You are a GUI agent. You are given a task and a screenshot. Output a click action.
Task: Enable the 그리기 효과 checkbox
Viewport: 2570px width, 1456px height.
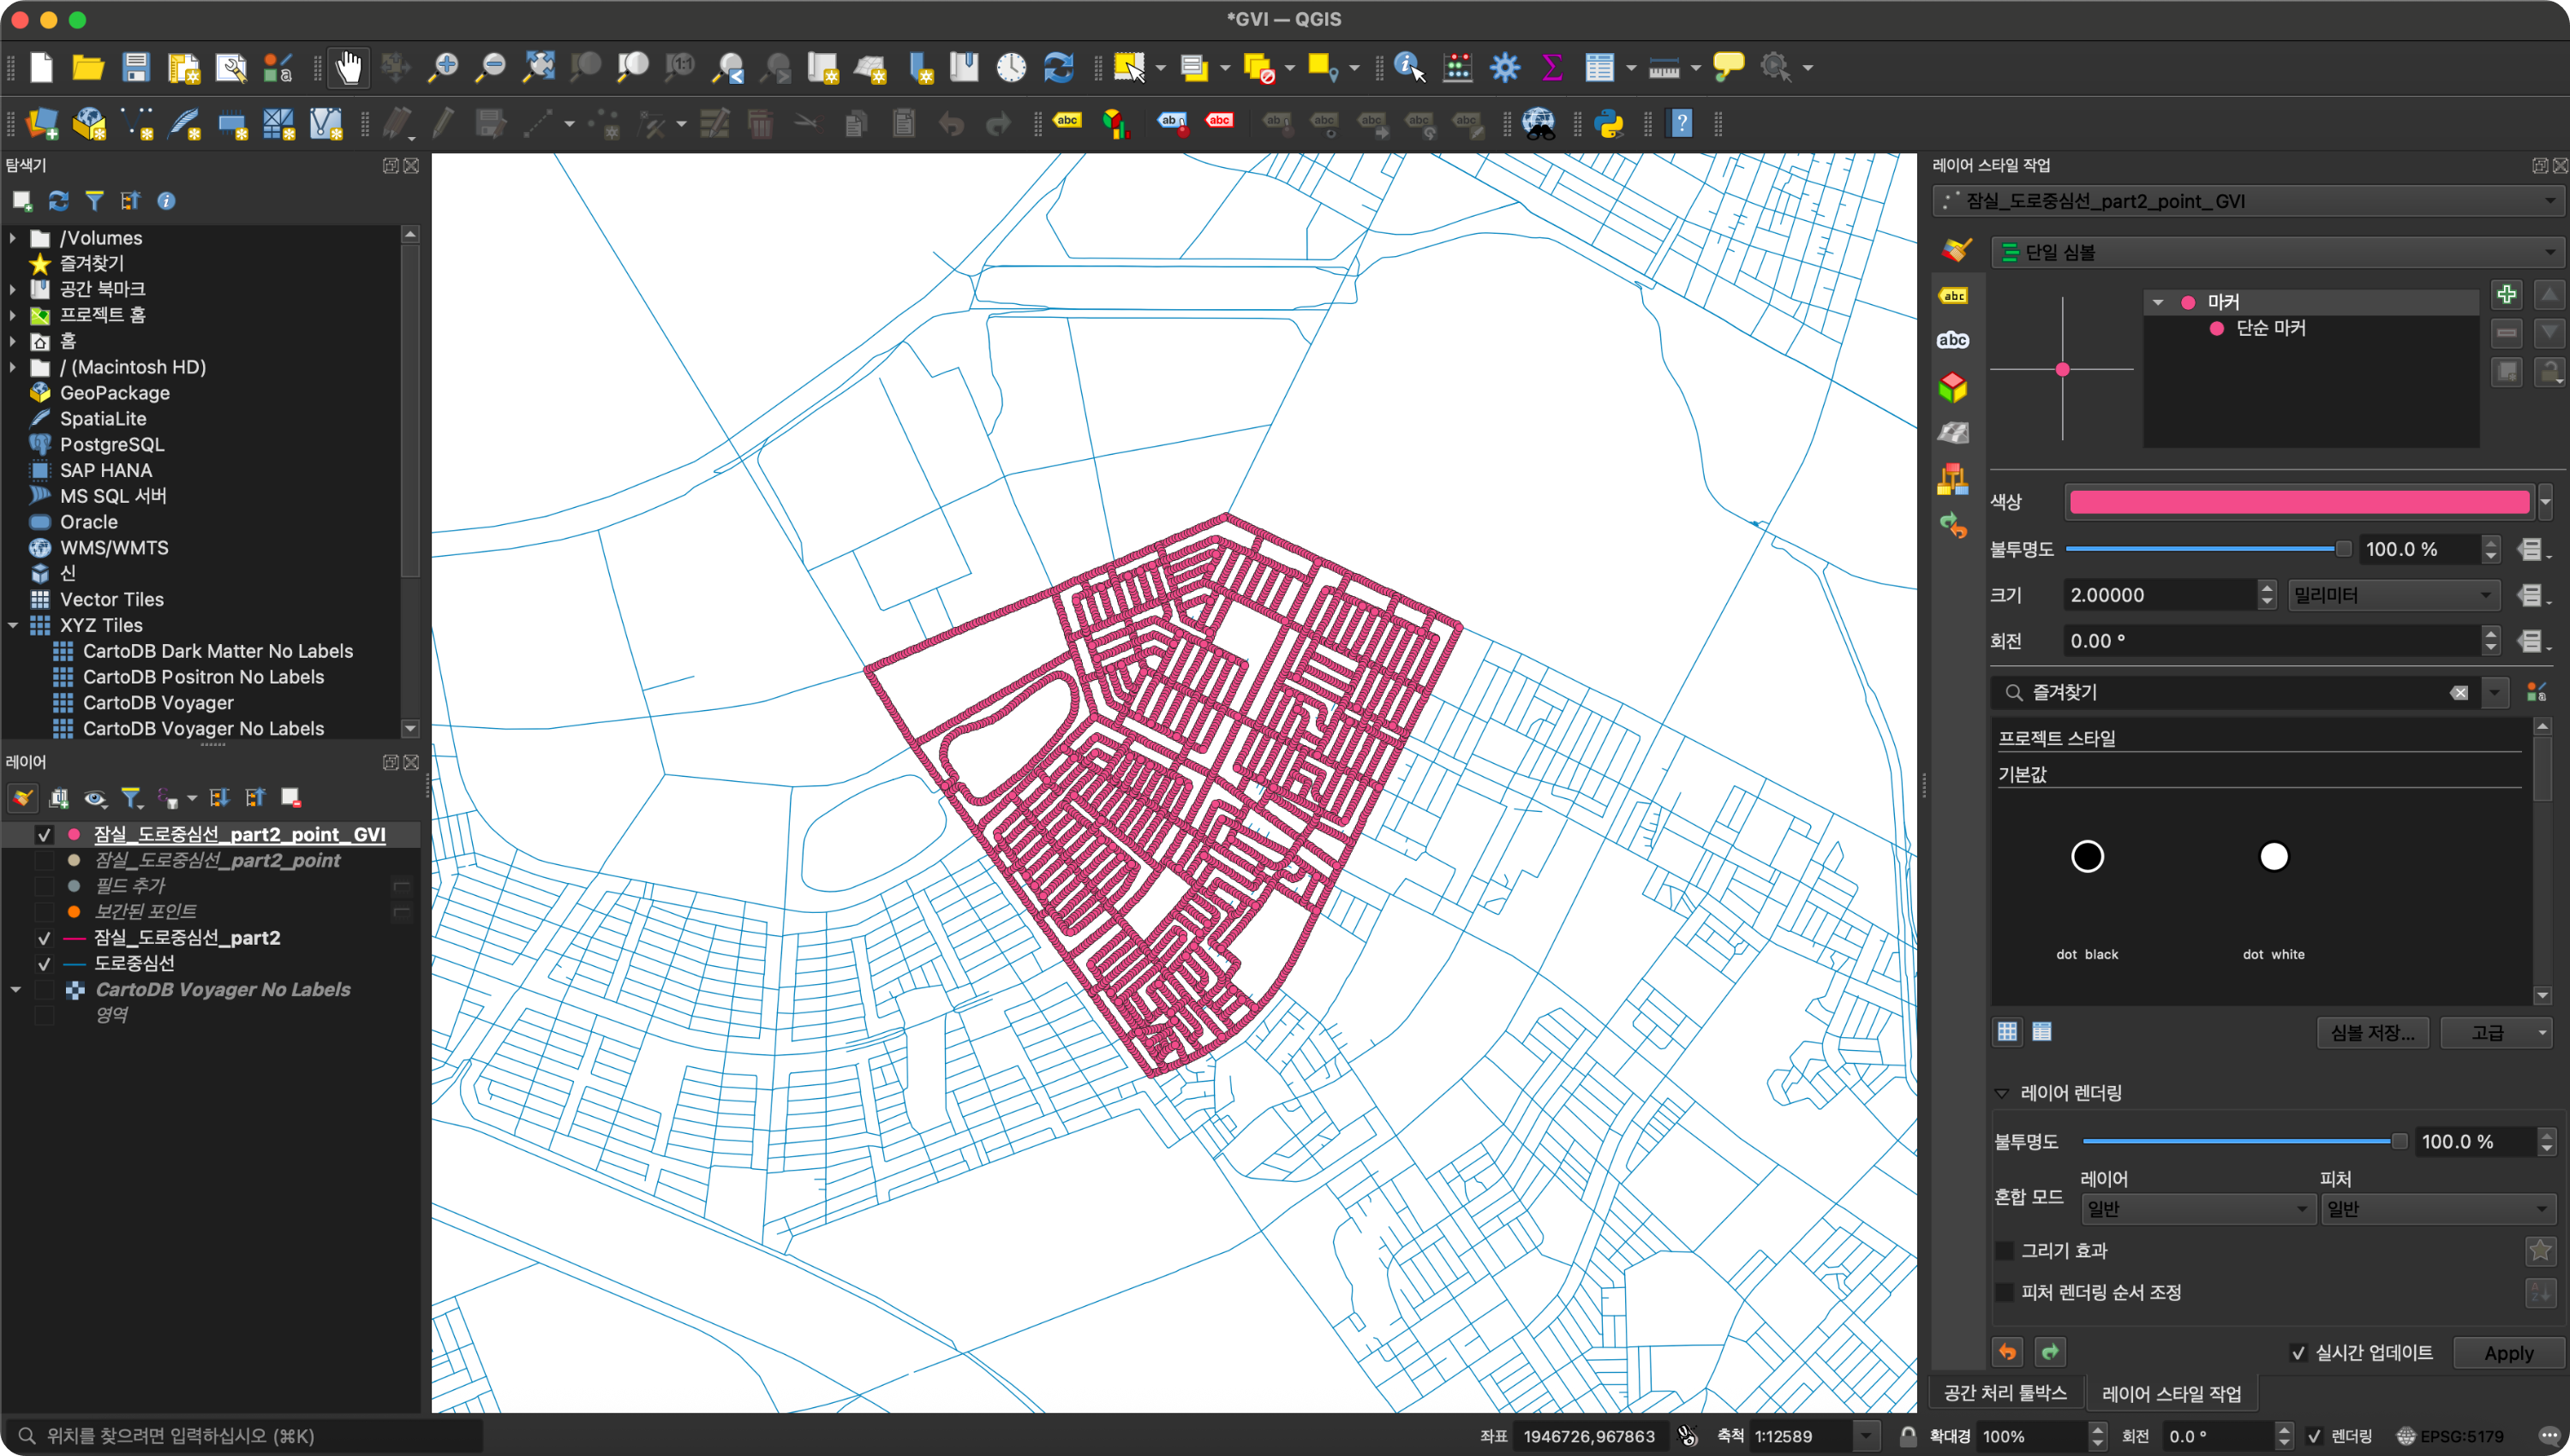2004,1250
